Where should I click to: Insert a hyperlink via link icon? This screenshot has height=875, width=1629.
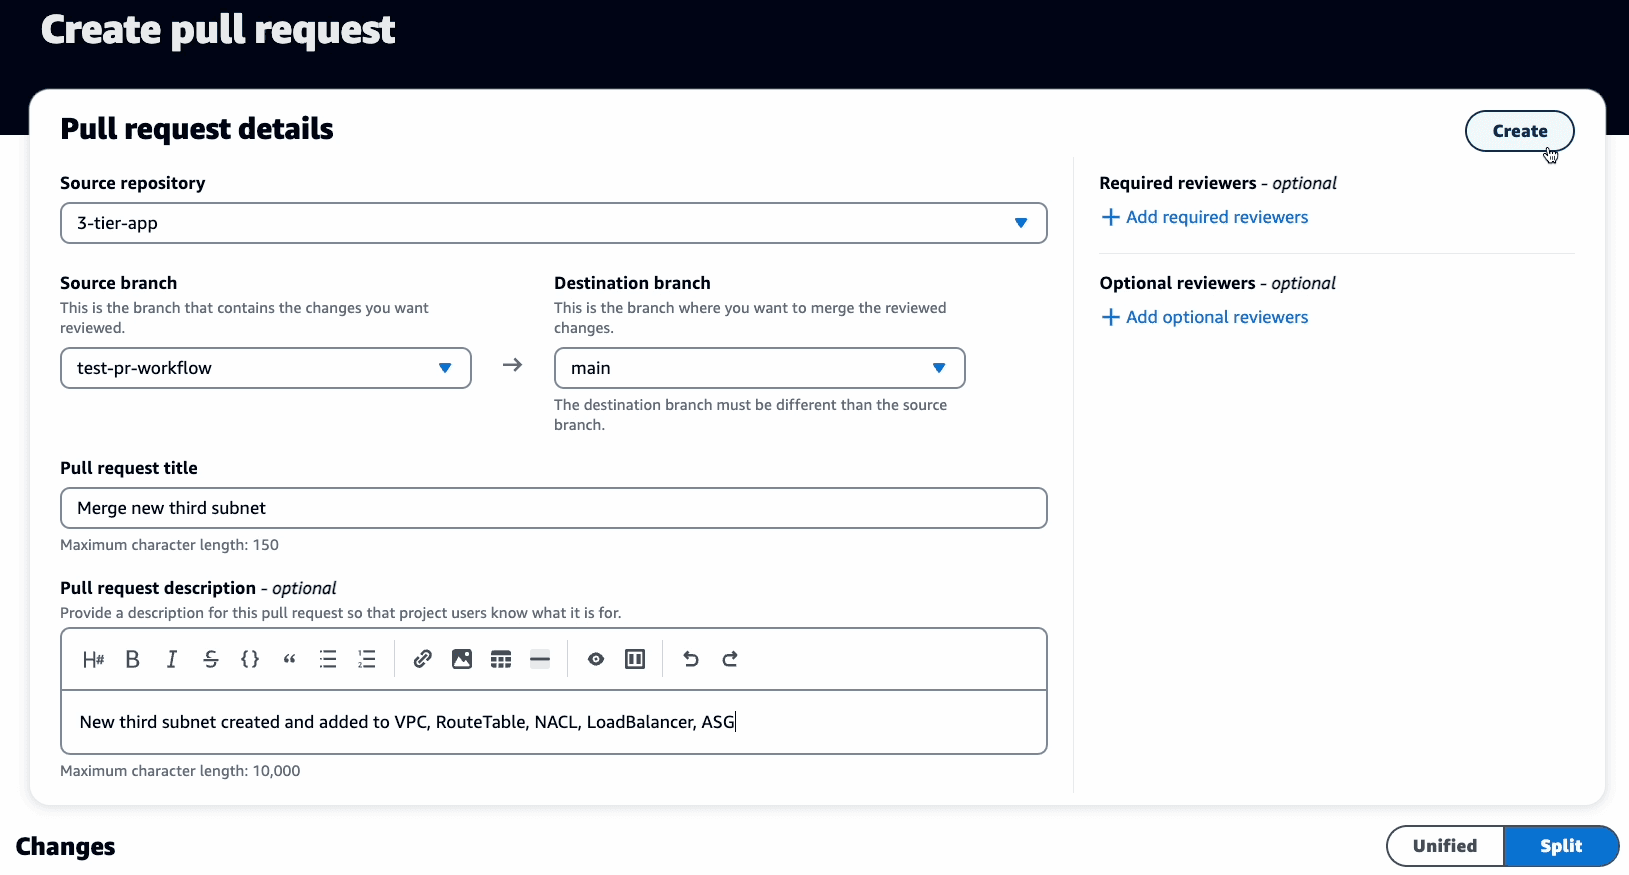click(423, 659)
